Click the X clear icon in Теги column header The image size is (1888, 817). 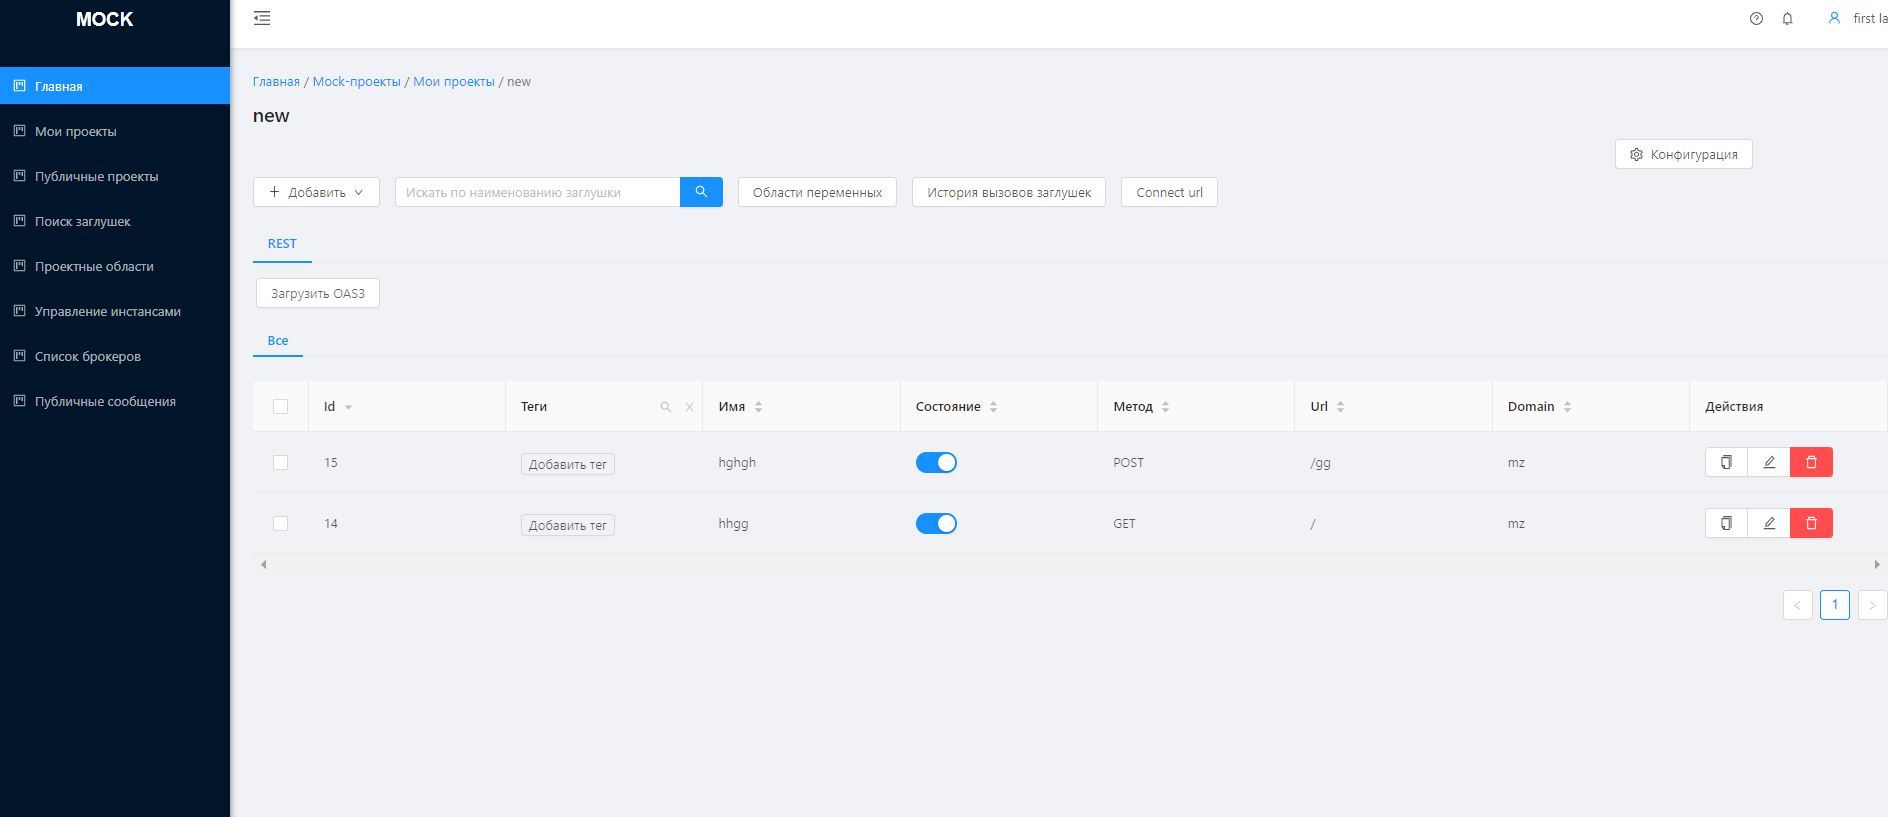(x=689, y=407)
